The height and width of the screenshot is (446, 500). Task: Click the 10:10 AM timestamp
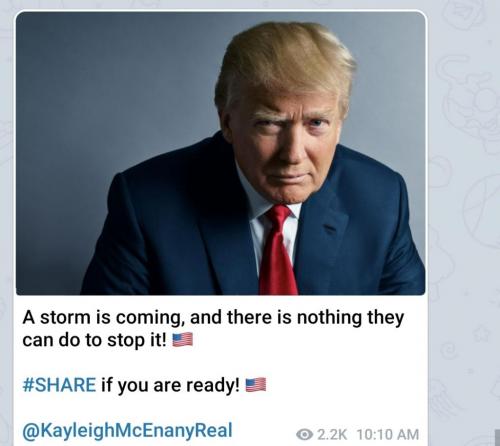388,434
